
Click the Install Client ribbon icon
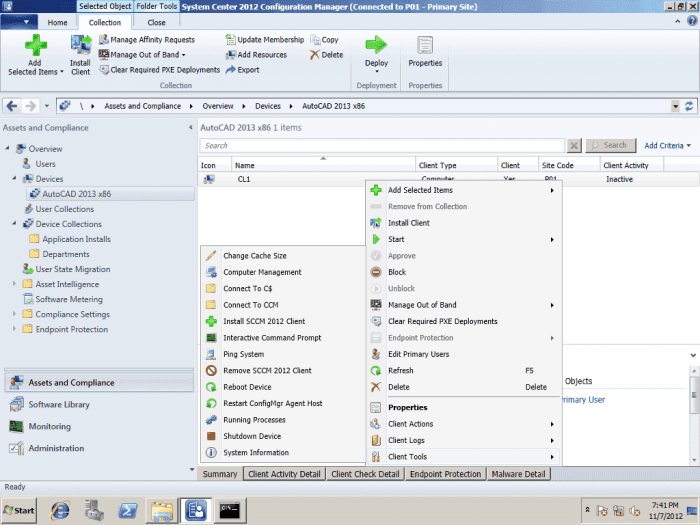coord(81,46)
